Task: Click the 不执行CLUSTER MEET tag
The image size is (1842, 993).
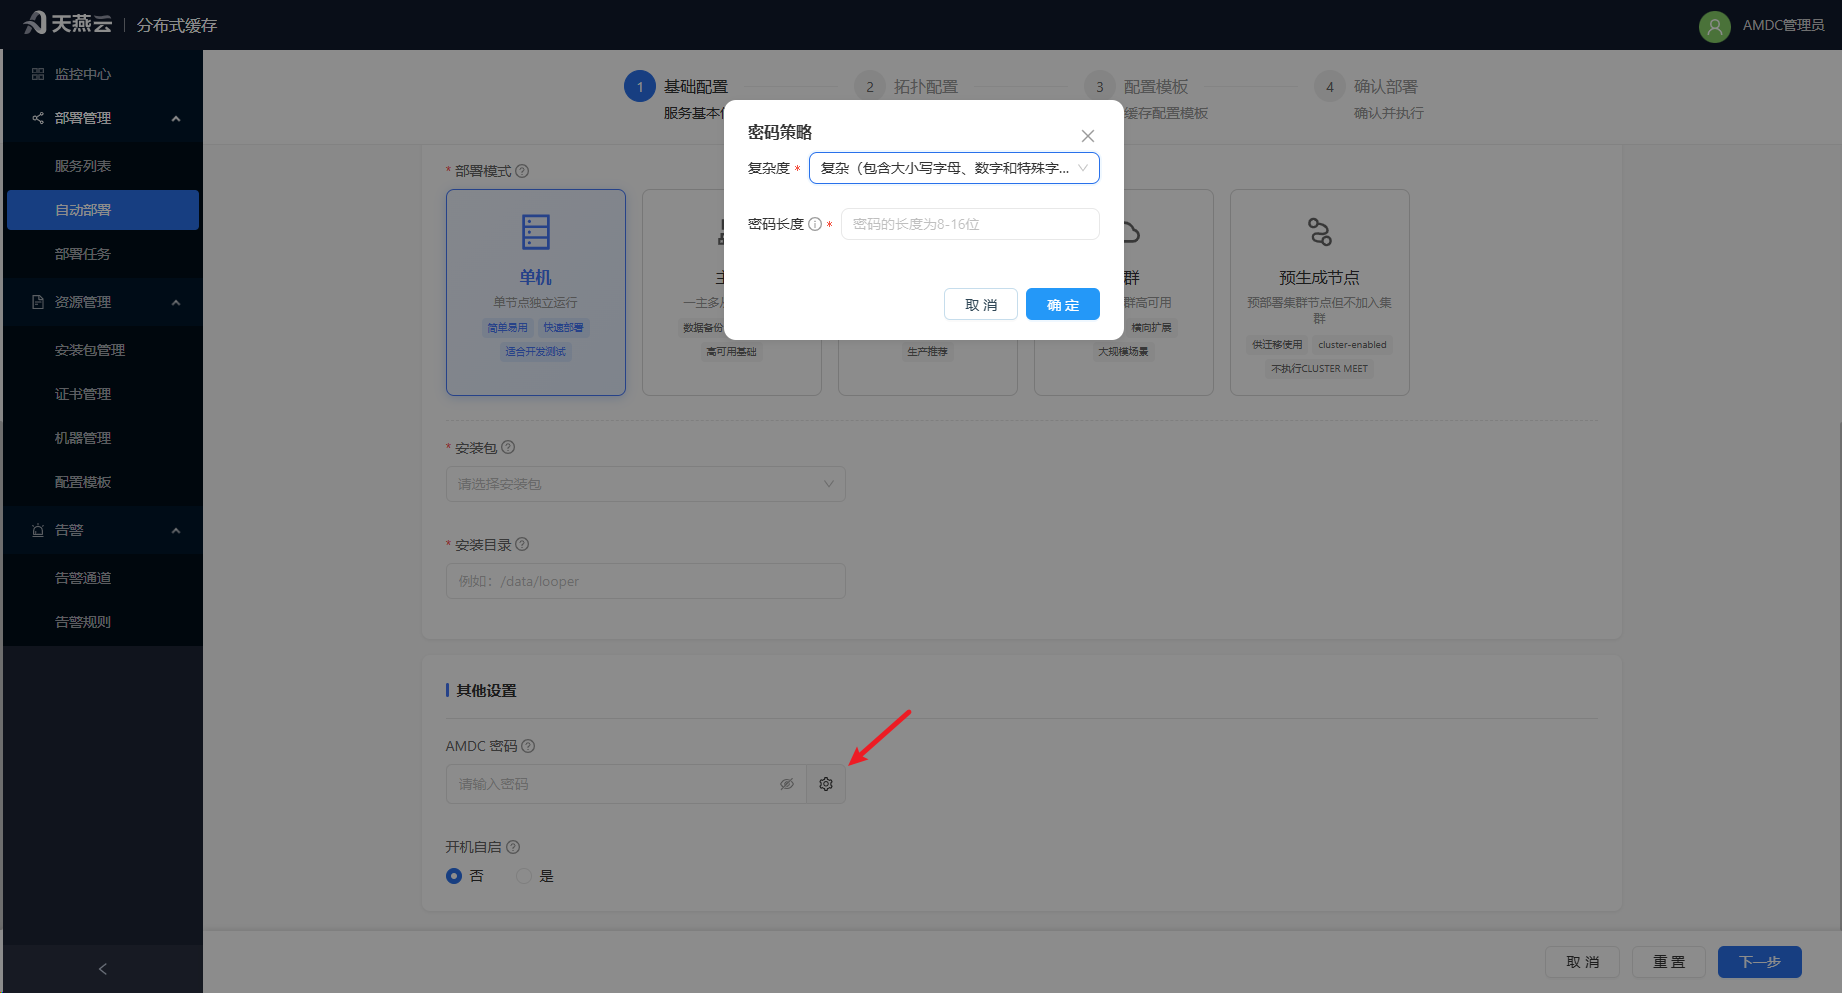Action: [x=1320, y=369]
